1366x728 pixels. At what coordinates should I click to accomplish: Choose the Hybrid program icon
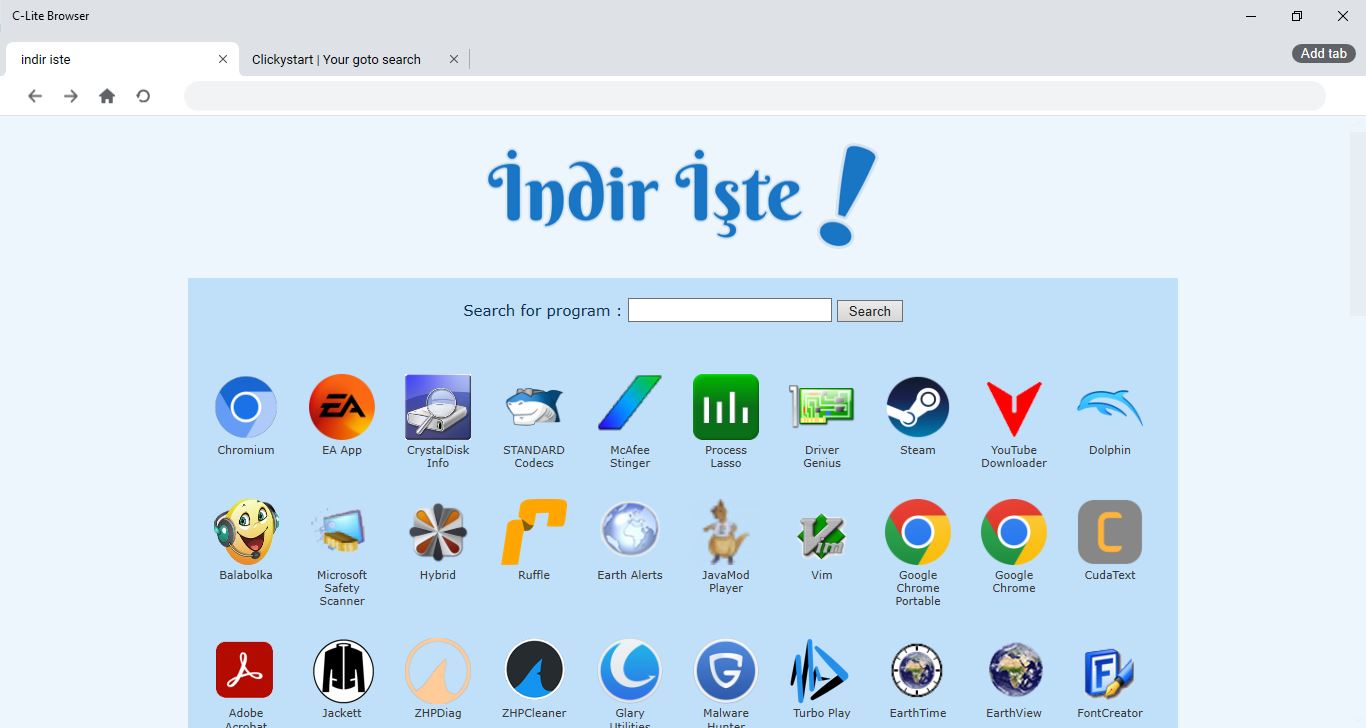click(x=438, y=532)
